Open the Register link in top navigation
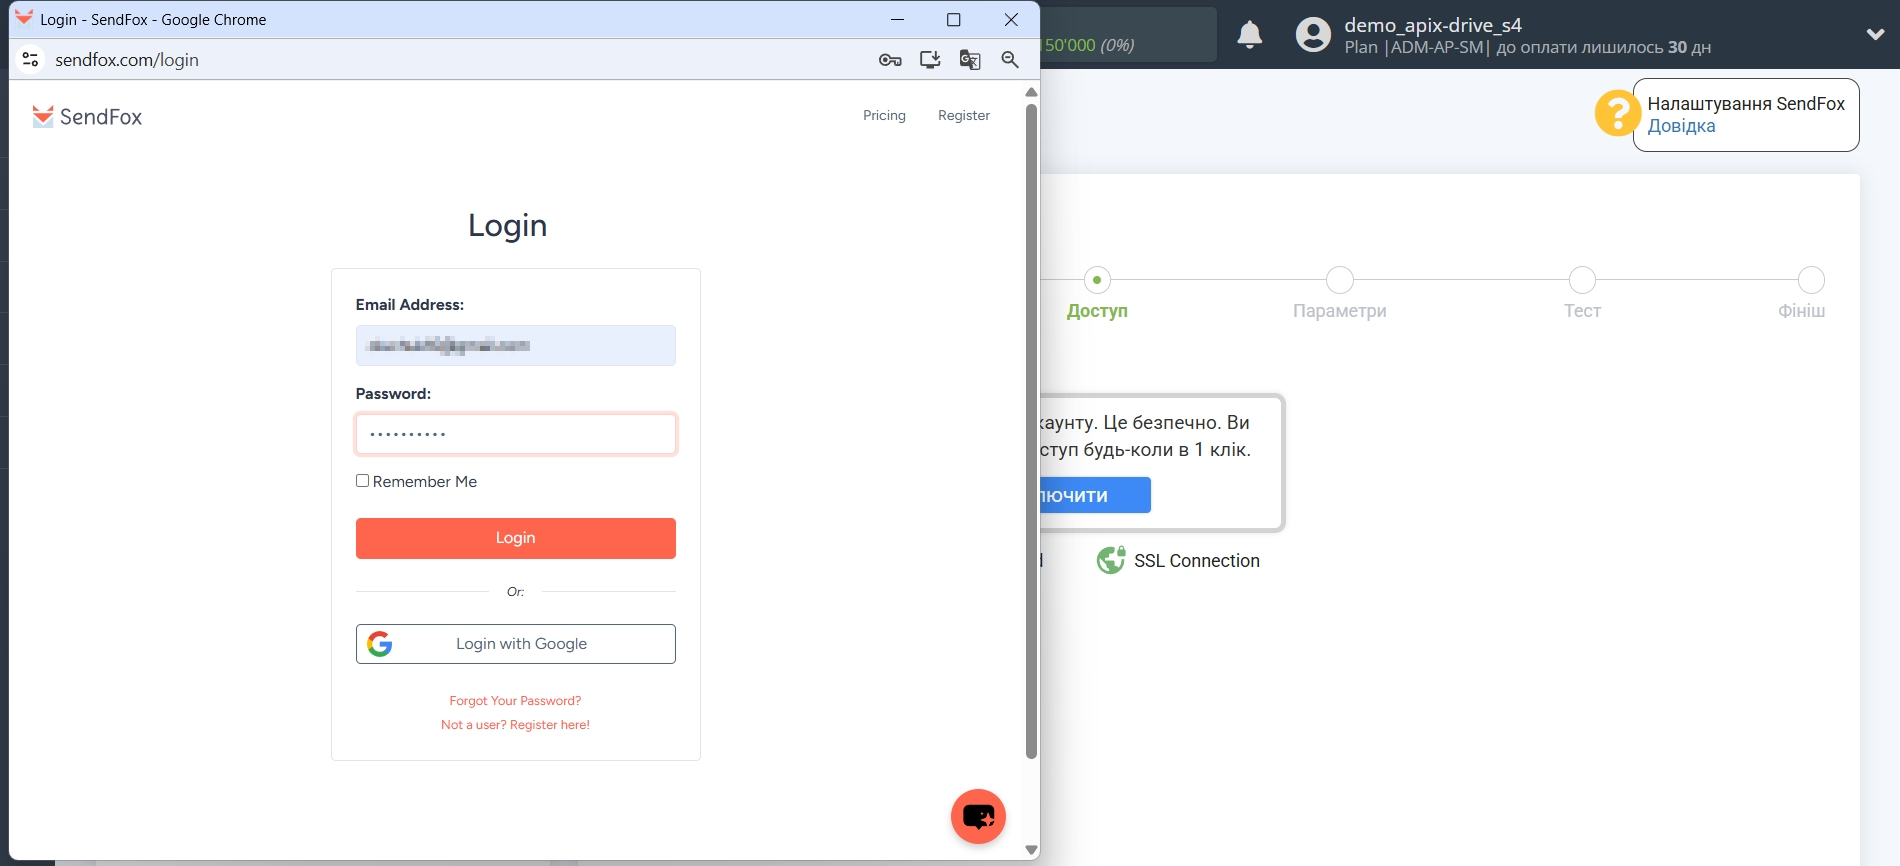The height and width of the screenshot is (866, 1900). [x=964, y=116]
